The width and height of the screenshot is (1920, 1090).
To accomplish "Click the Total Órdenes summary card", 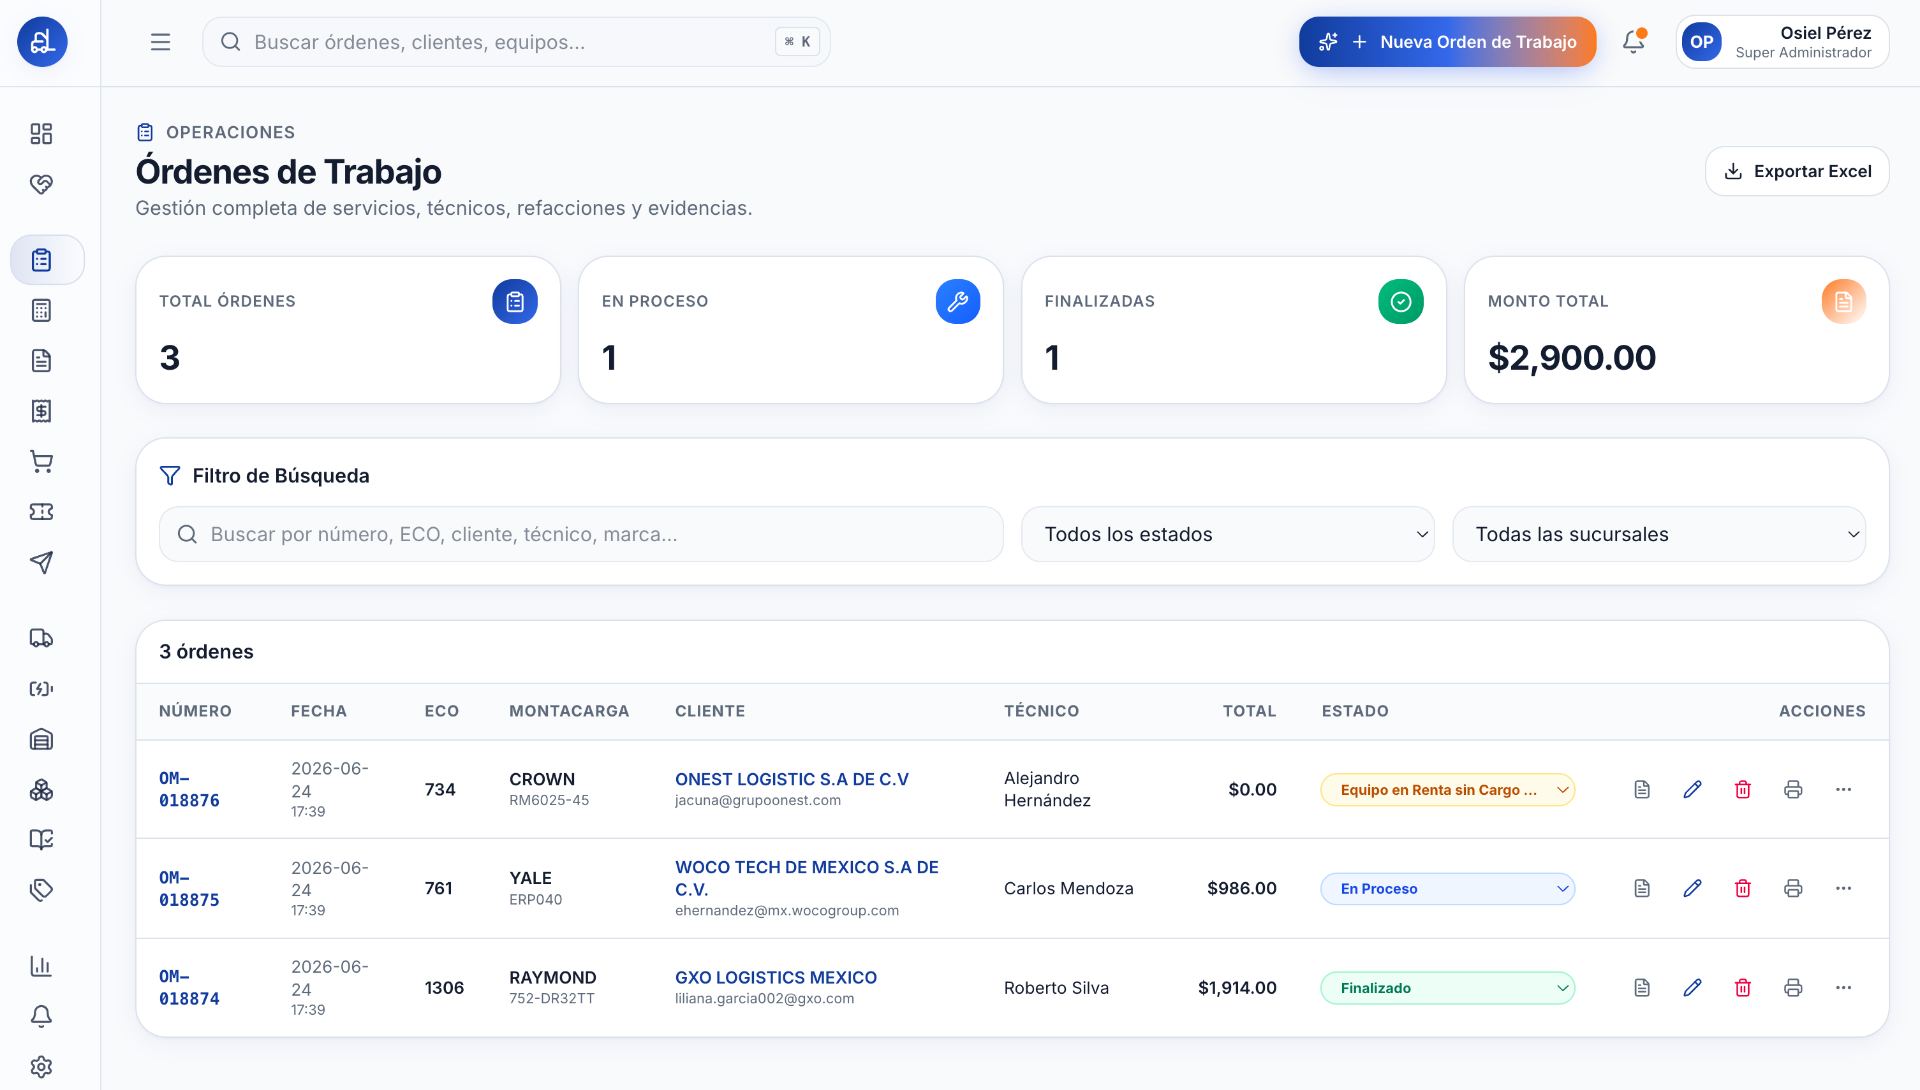I will point(348,330).
